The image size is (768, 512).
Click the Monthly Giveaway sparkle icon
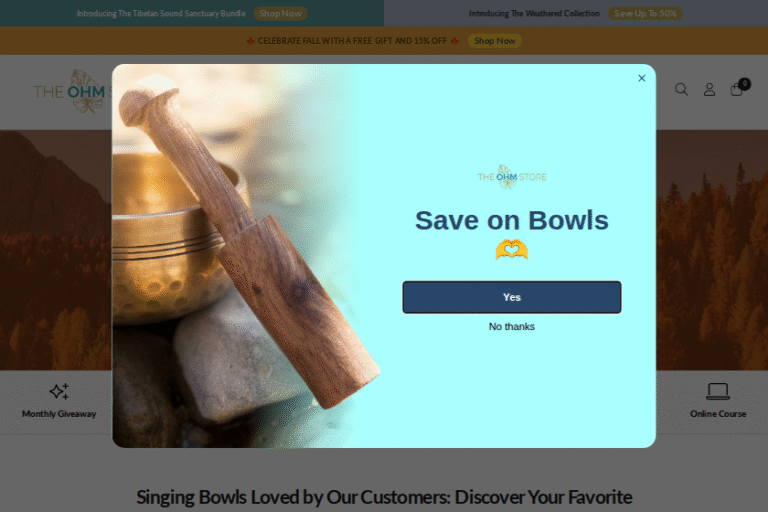(59, 391)
